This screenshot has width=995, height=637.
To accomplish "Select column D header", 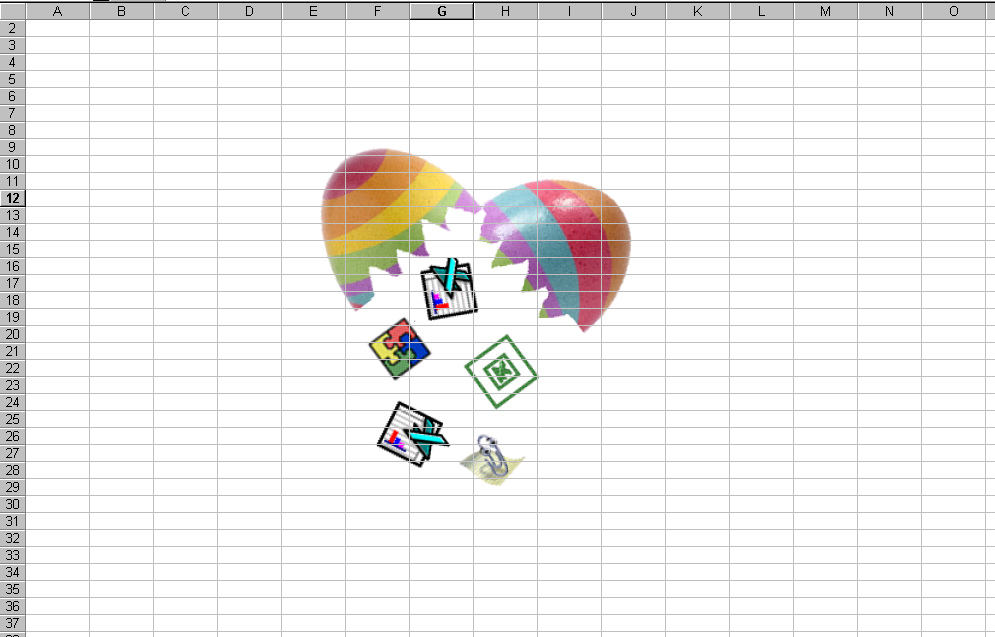I will [x=249, y=11].
